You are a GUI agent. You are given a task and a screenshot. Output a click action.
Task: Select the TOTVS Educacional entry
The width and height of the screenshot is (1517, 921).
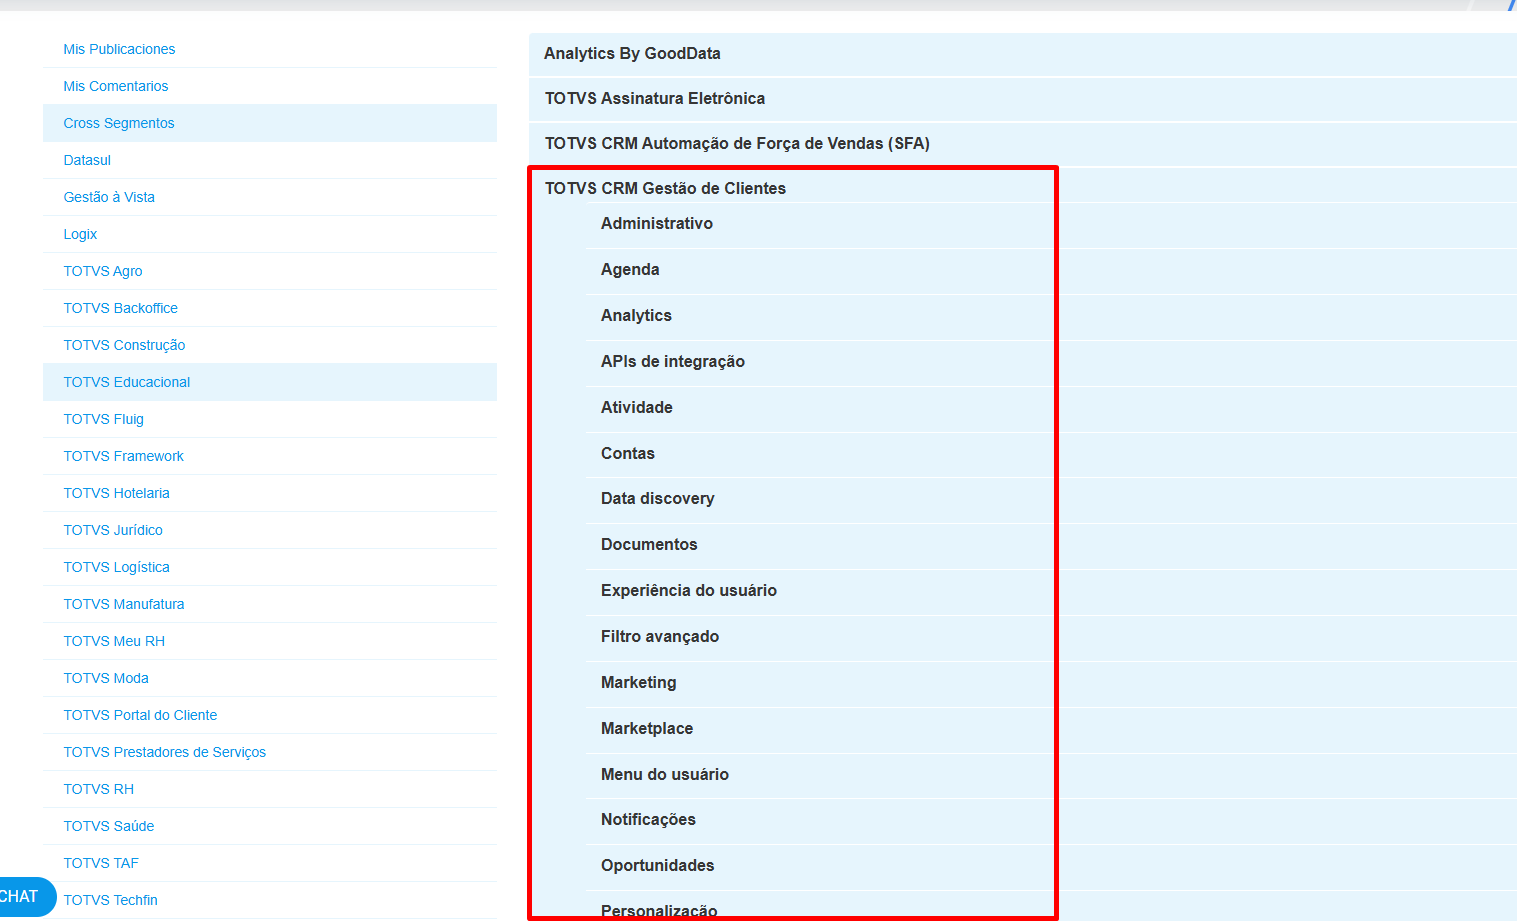(127, 382)
